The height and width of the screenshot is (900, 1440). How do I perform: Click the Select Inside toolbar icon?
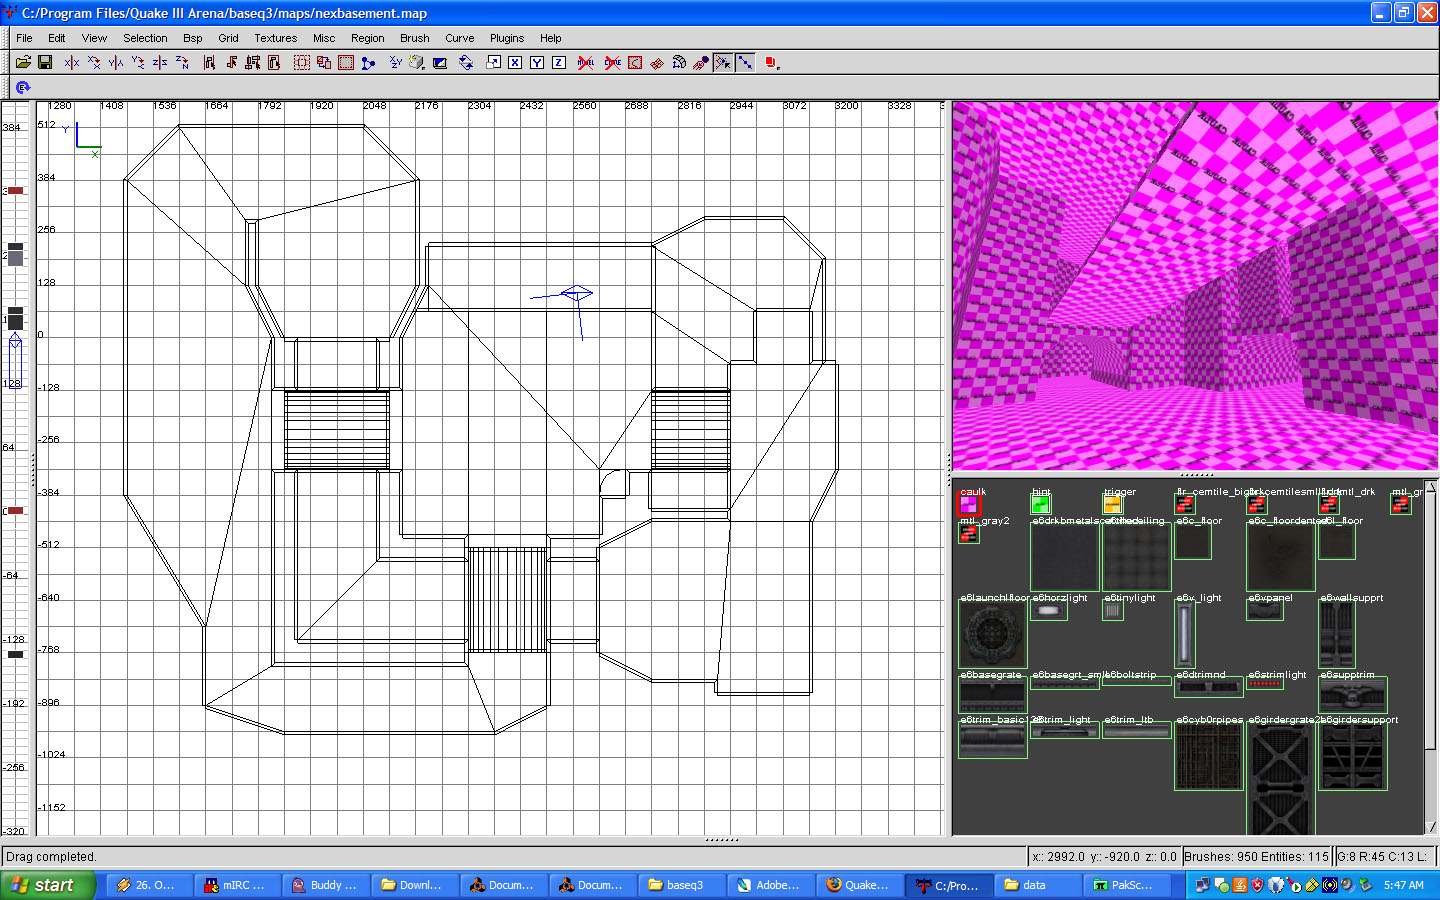(x=275, y=62)
